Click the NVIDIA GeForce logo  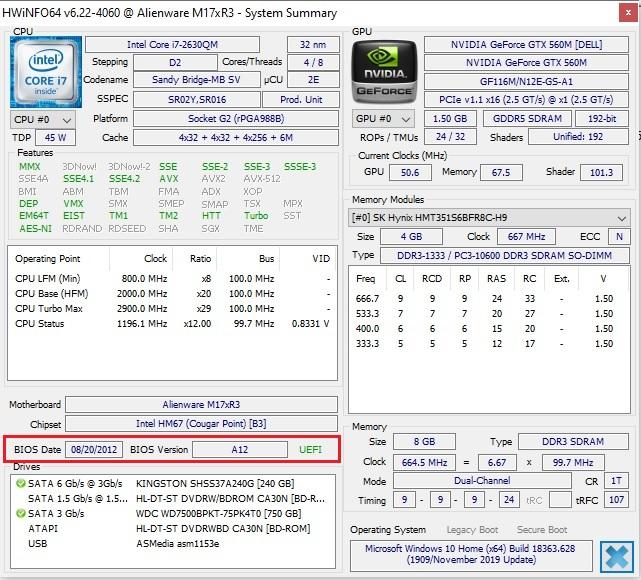click(x=384, y=72)
